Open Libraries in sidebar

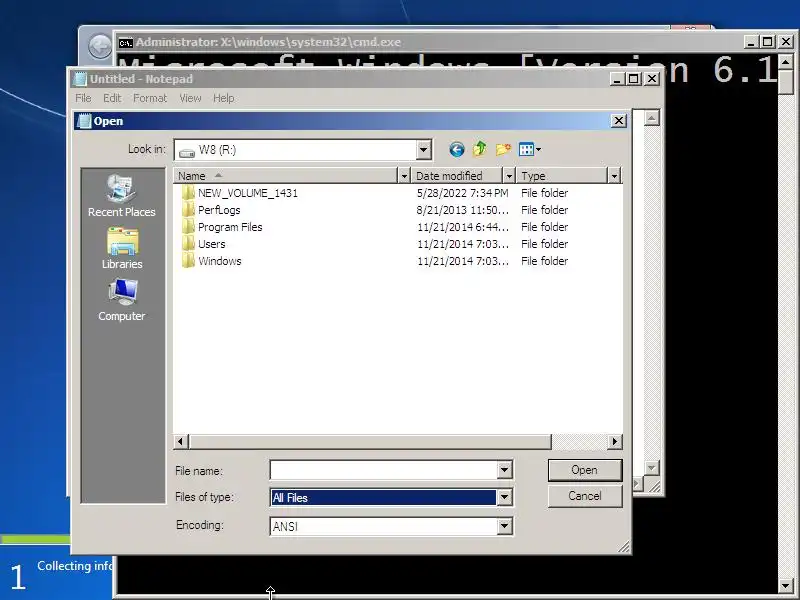pos(121,248)
